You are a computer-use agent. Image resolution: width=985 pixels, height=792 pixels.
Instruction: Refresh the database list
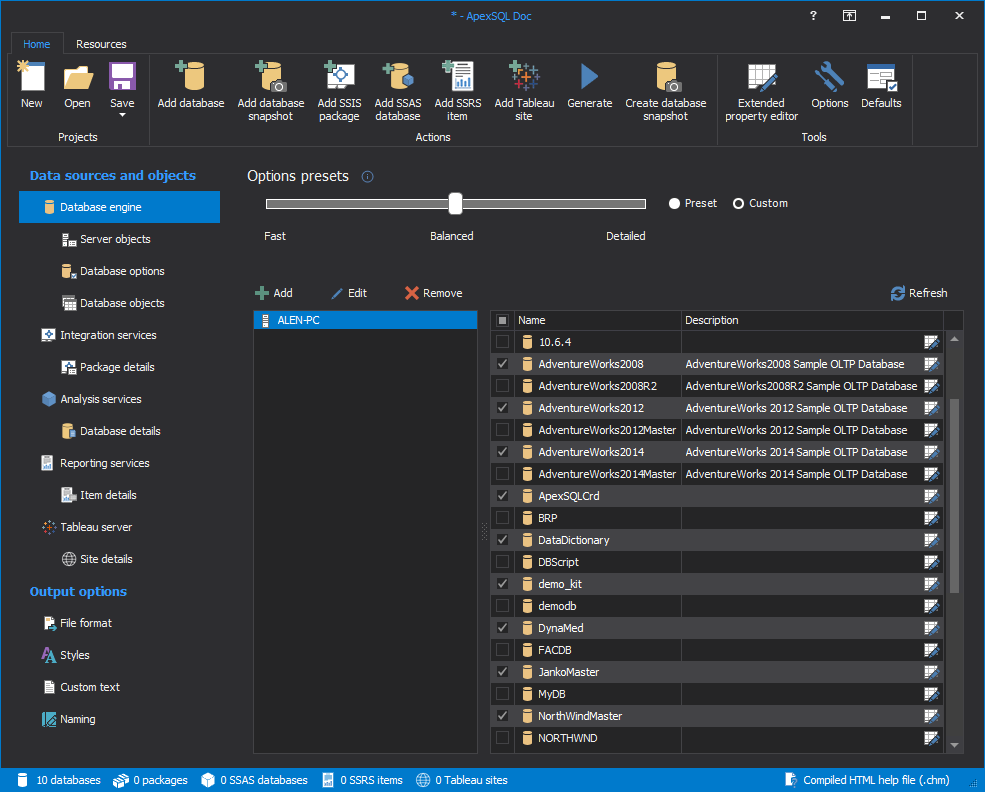pyautogui.click(x=918, y=293)
